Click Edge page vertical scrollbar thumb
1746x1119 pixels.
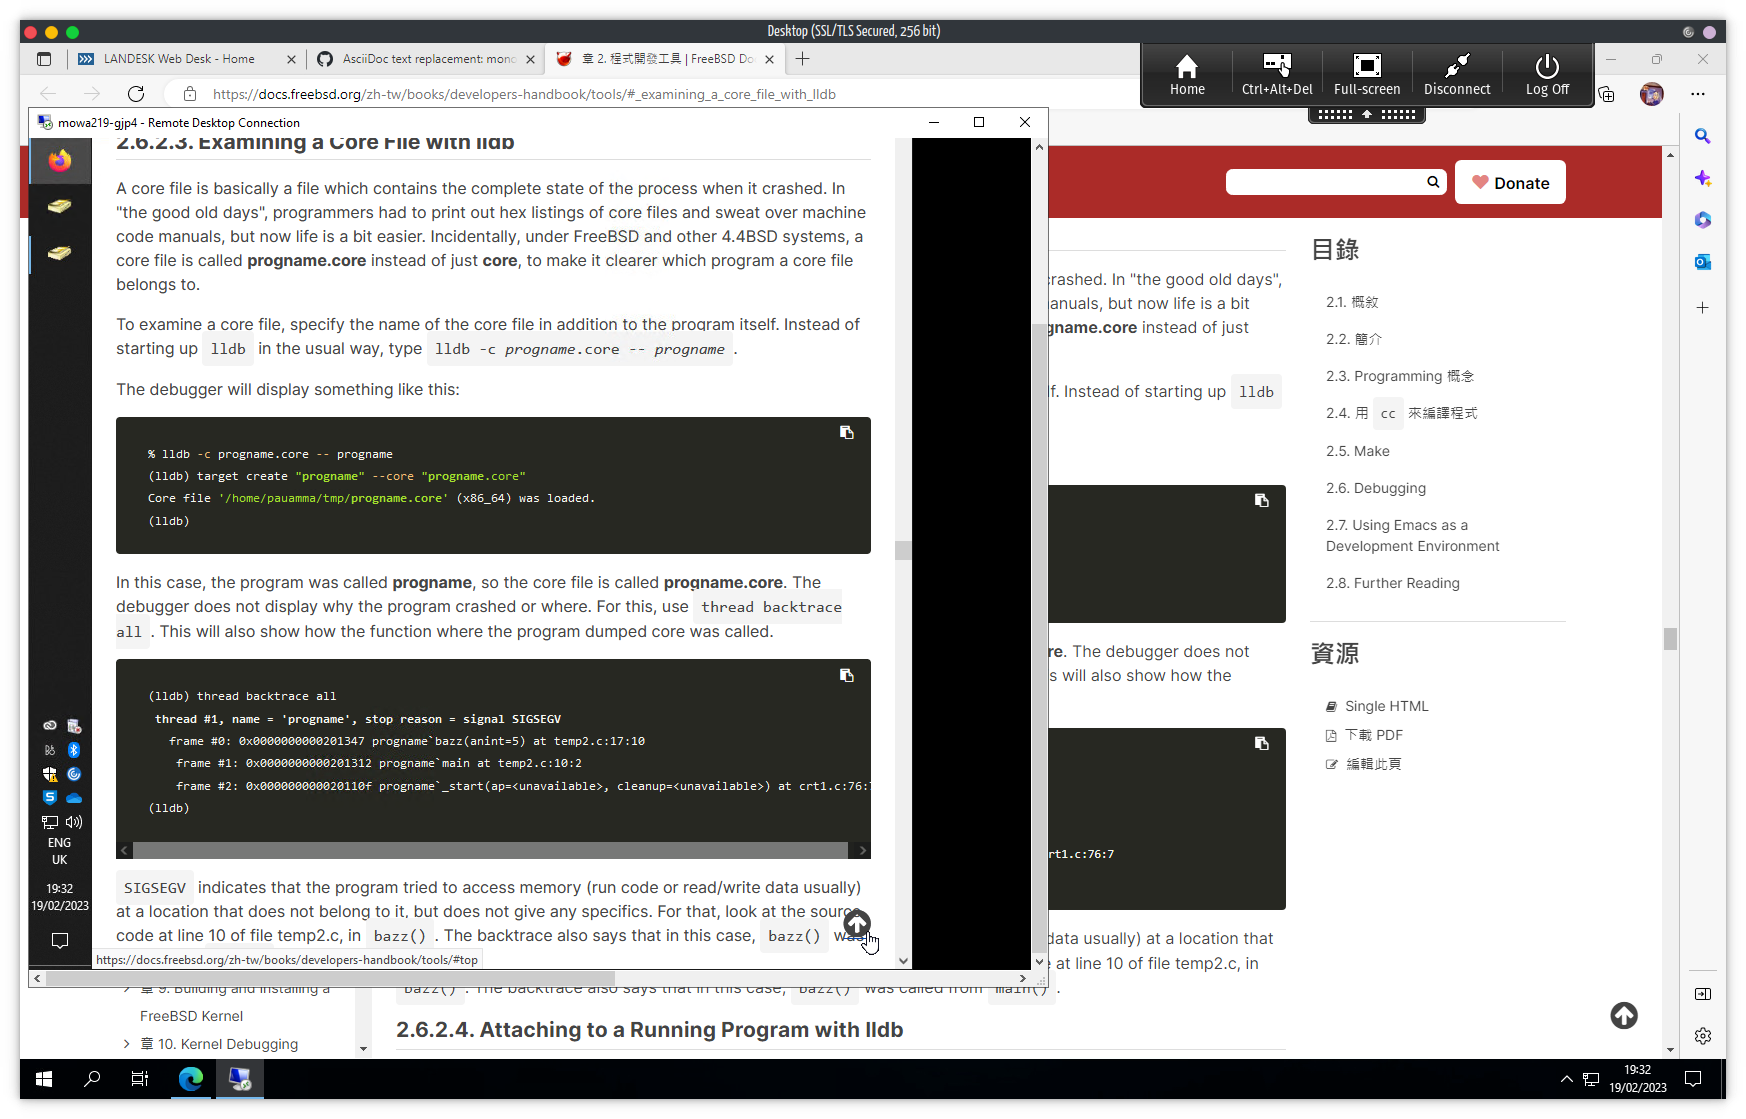click(x=1671, y=638)
